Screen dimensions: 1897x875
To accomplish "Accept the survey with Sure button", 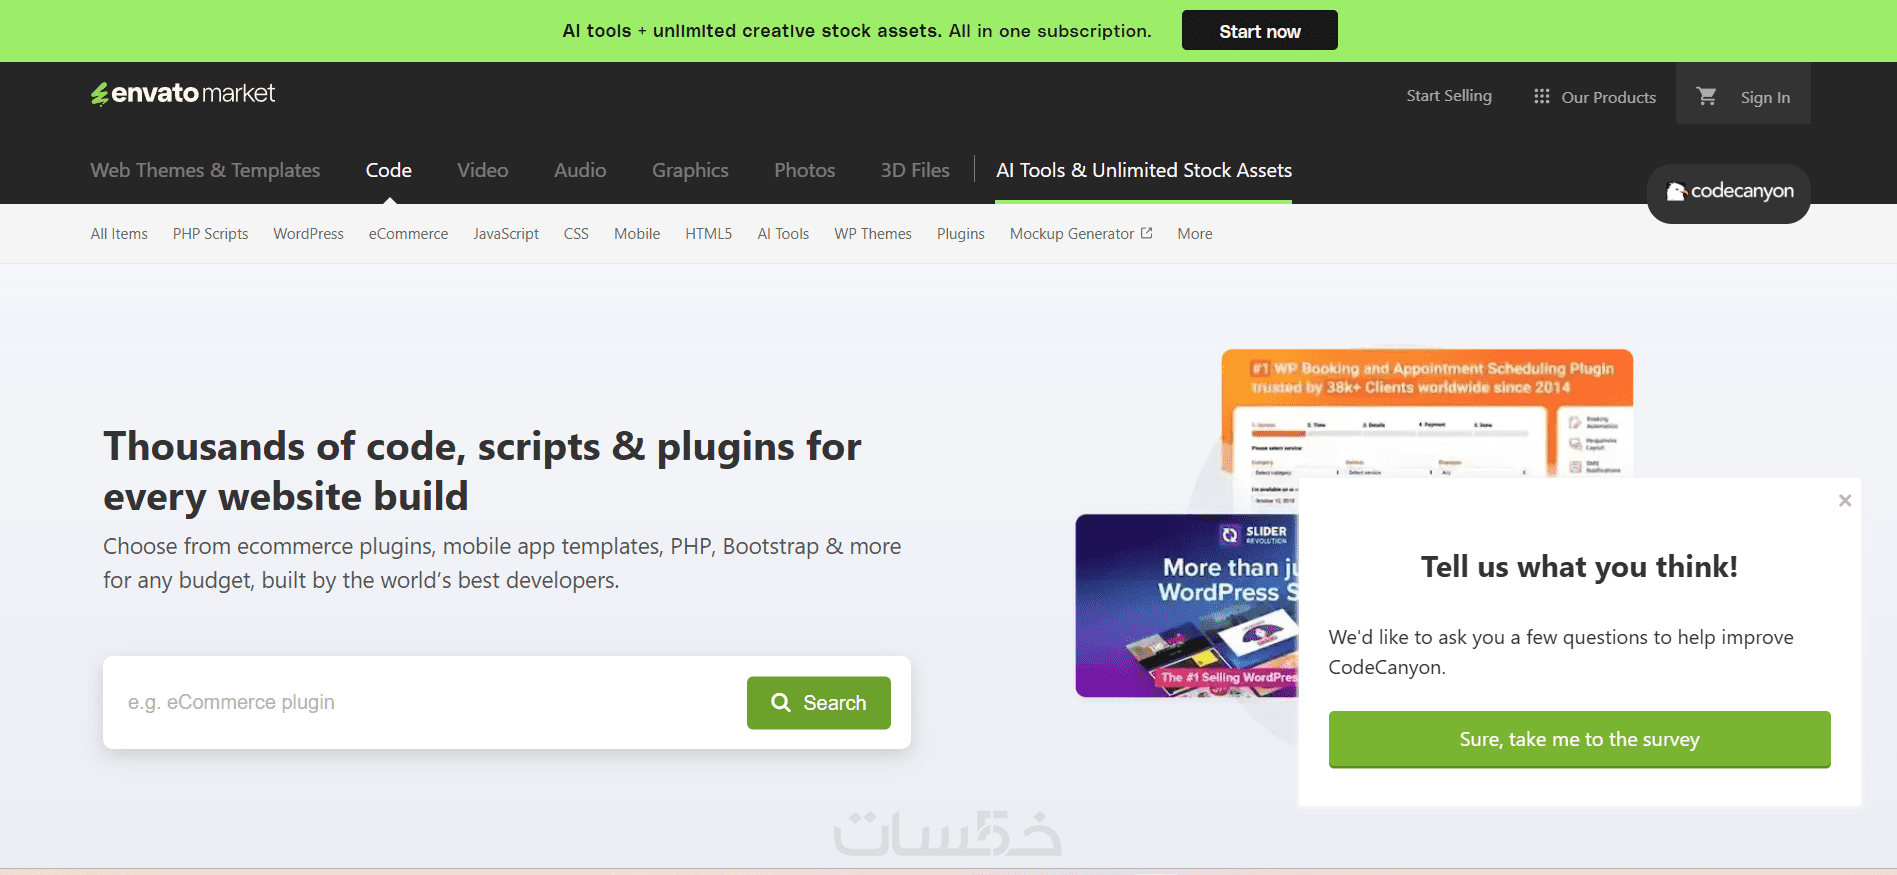I will (x=1579, y=740).
